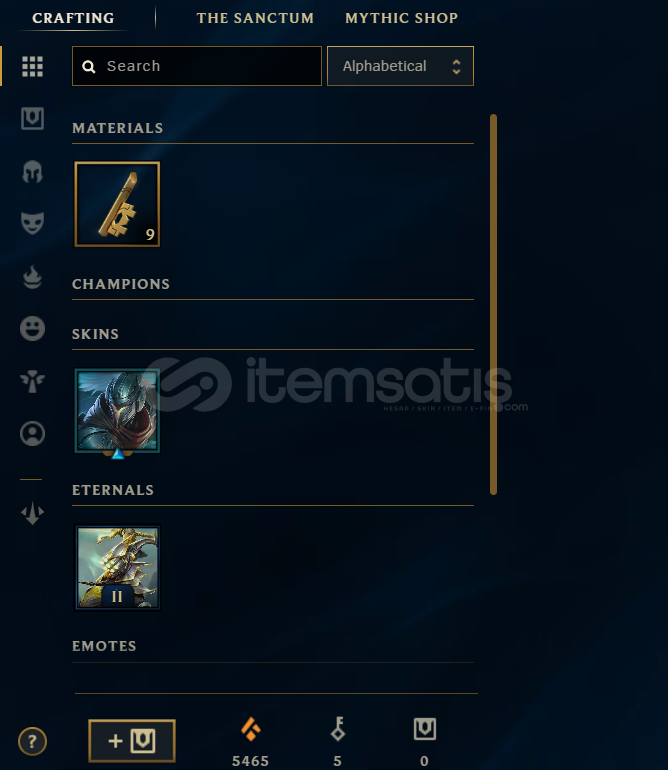
Task: Switch to The Sanctum tab
Action: click(255, 18)
